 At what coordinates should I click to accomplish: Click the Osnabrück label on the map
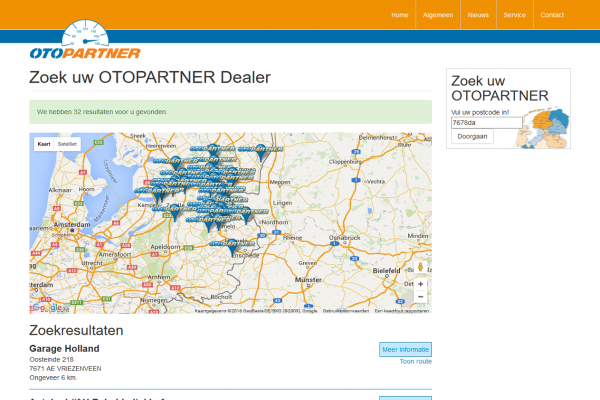(344, 238)
